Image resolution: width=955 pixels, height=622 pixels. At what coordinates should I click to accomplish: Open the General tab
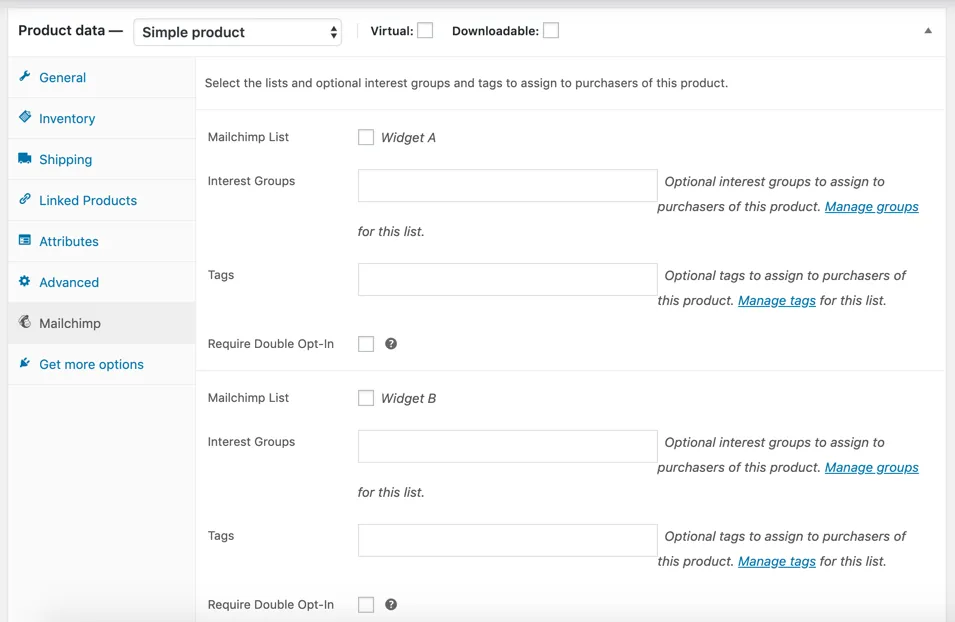click(x=102, y=77)
